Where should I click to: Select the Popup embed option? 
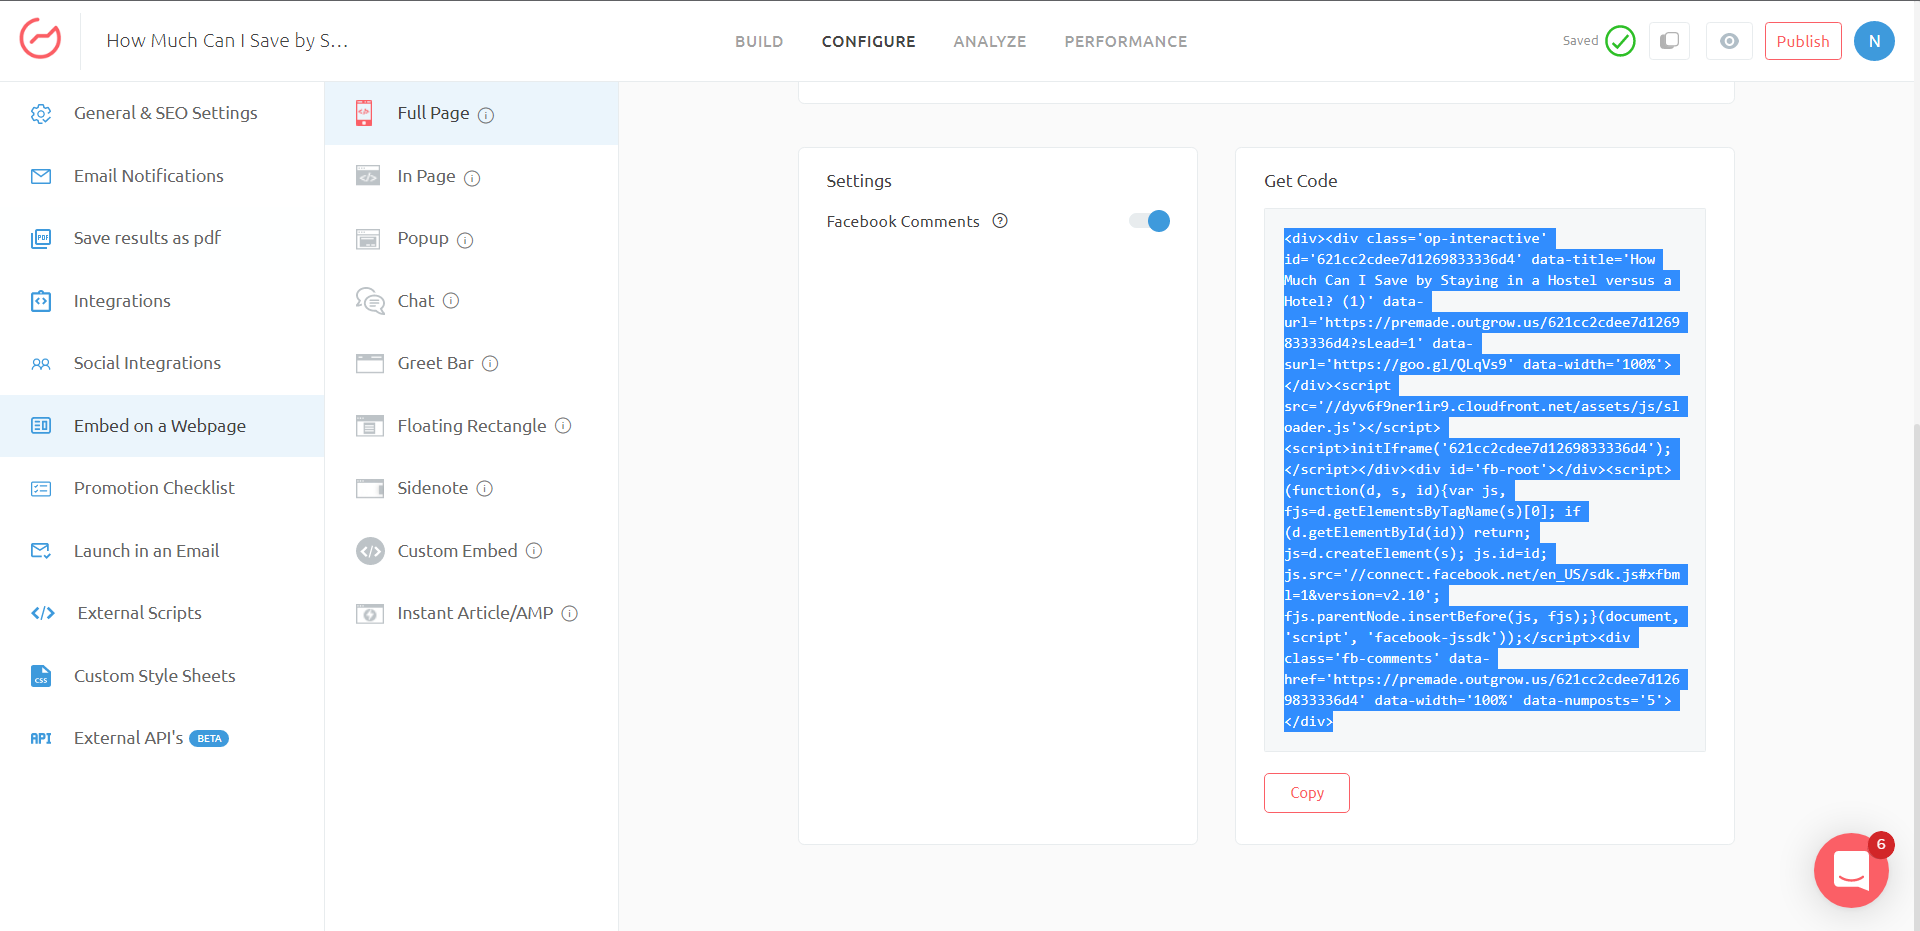tap(471, 239)
